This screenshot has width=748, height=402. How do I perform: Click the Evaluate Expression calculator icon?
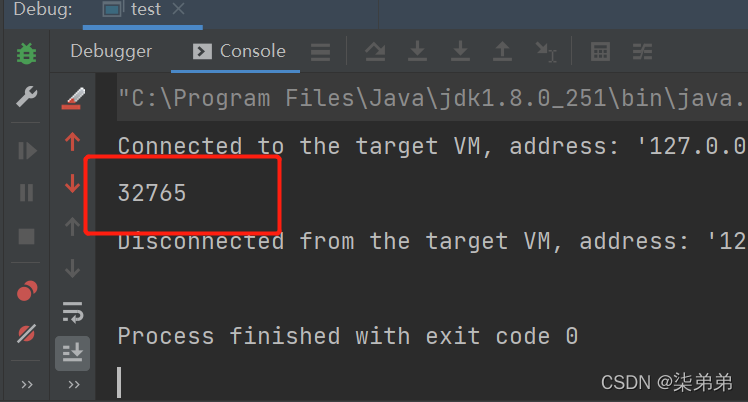coord(600,52)
